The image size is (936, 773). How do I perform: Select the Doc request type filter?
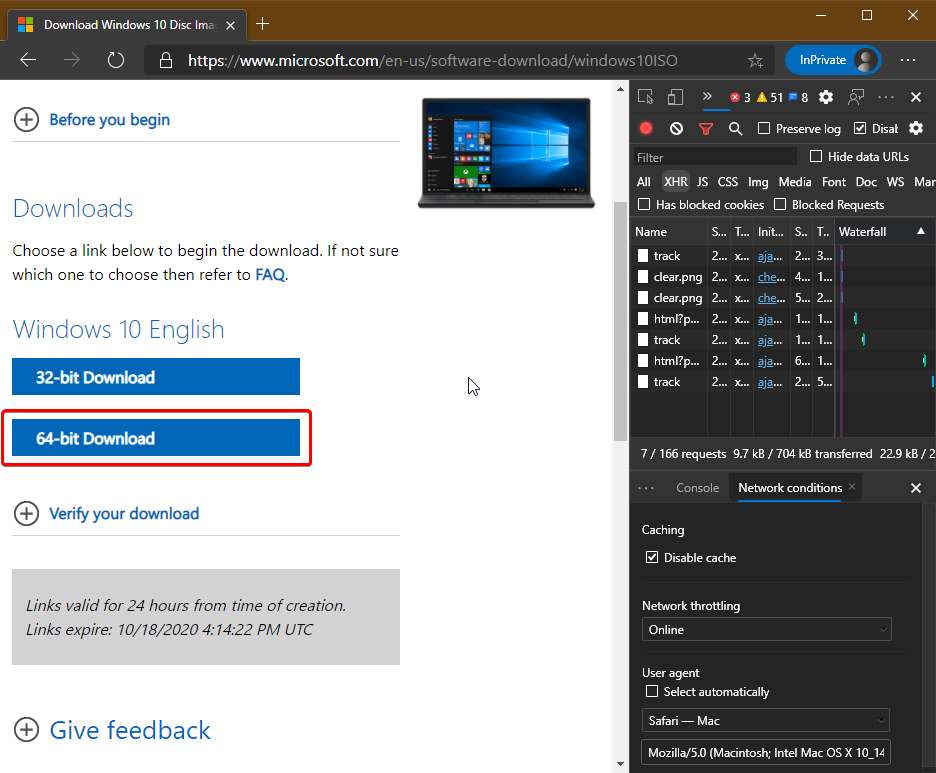(x=866, y=182)
